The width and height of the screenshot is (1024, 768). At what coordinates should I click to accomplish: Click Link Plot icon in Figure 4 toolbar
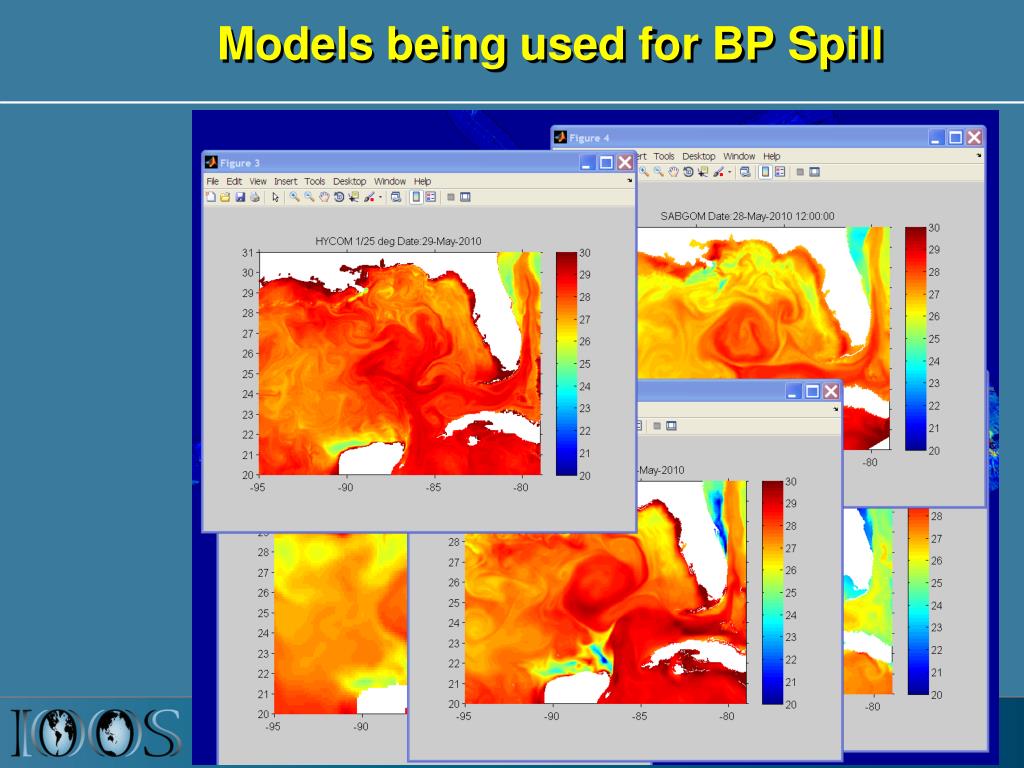click(x=745, y=172)
